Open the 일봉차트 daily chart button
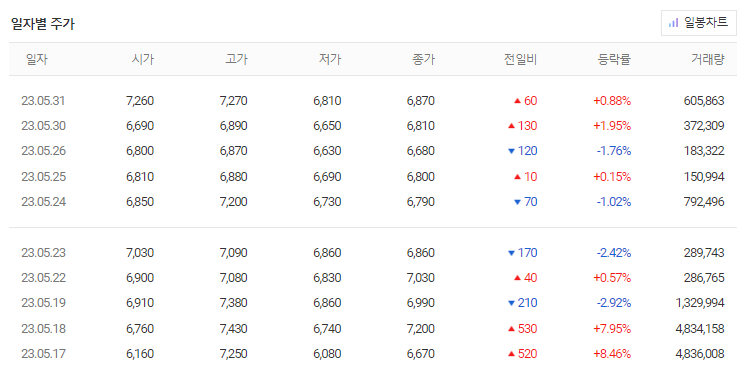 tap(698, 23)
